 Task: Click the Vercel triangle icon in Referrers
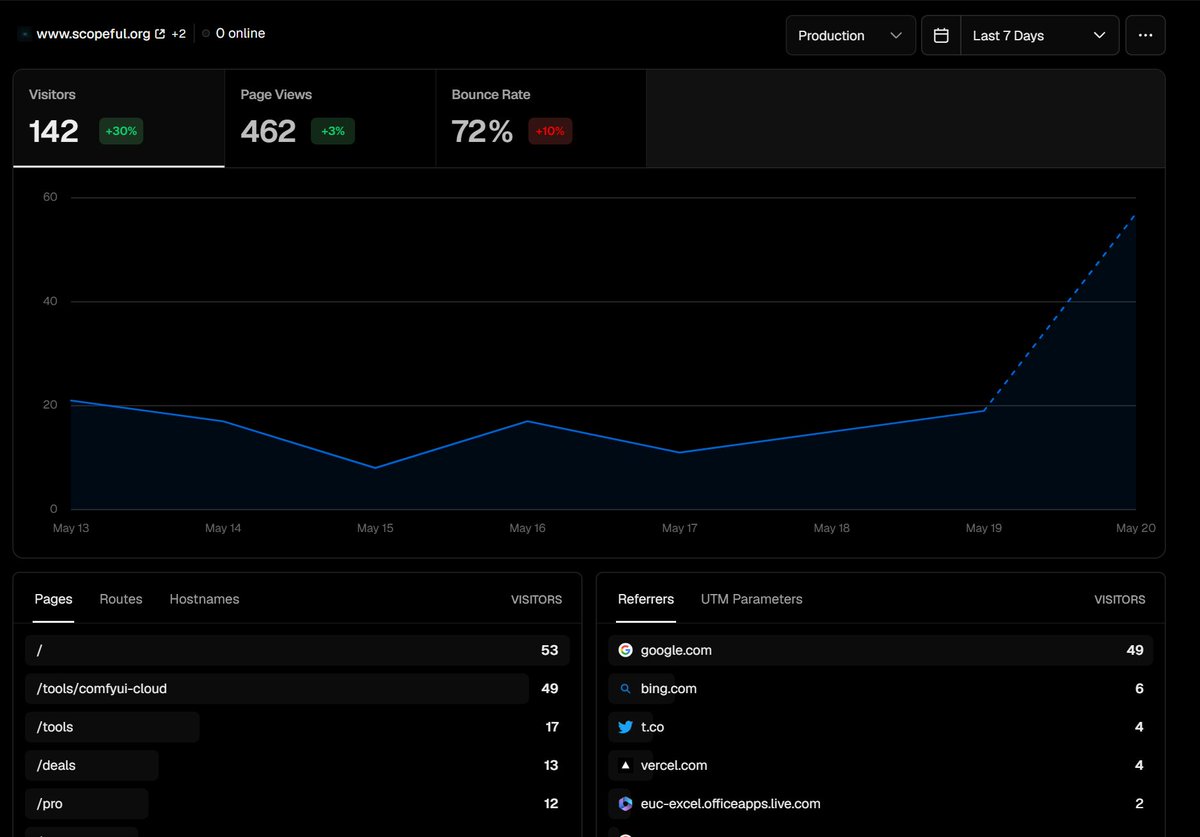(625, 765)
